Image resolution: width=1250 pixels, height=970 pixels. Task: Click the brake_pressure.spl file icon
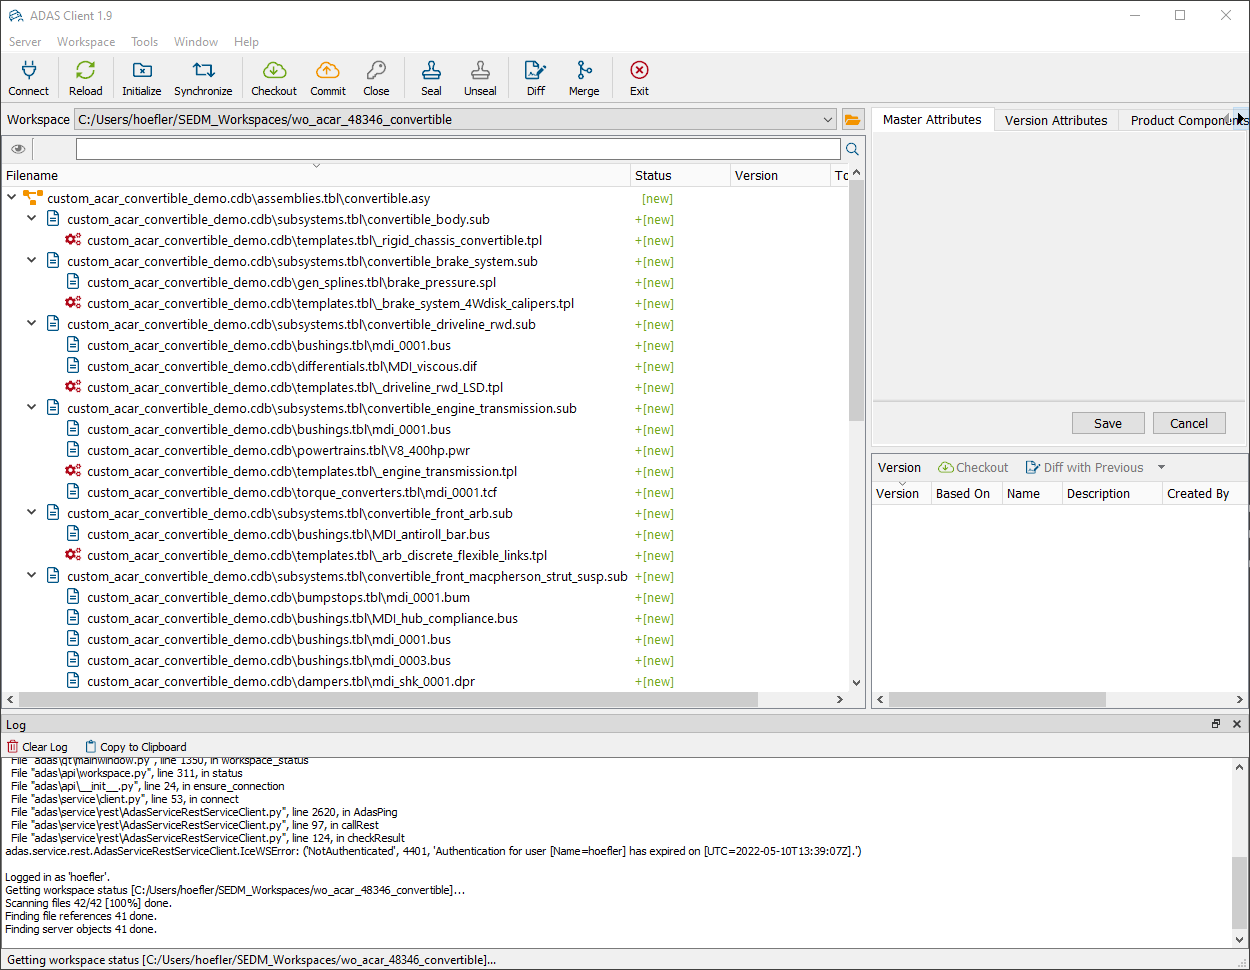[73, 282]
